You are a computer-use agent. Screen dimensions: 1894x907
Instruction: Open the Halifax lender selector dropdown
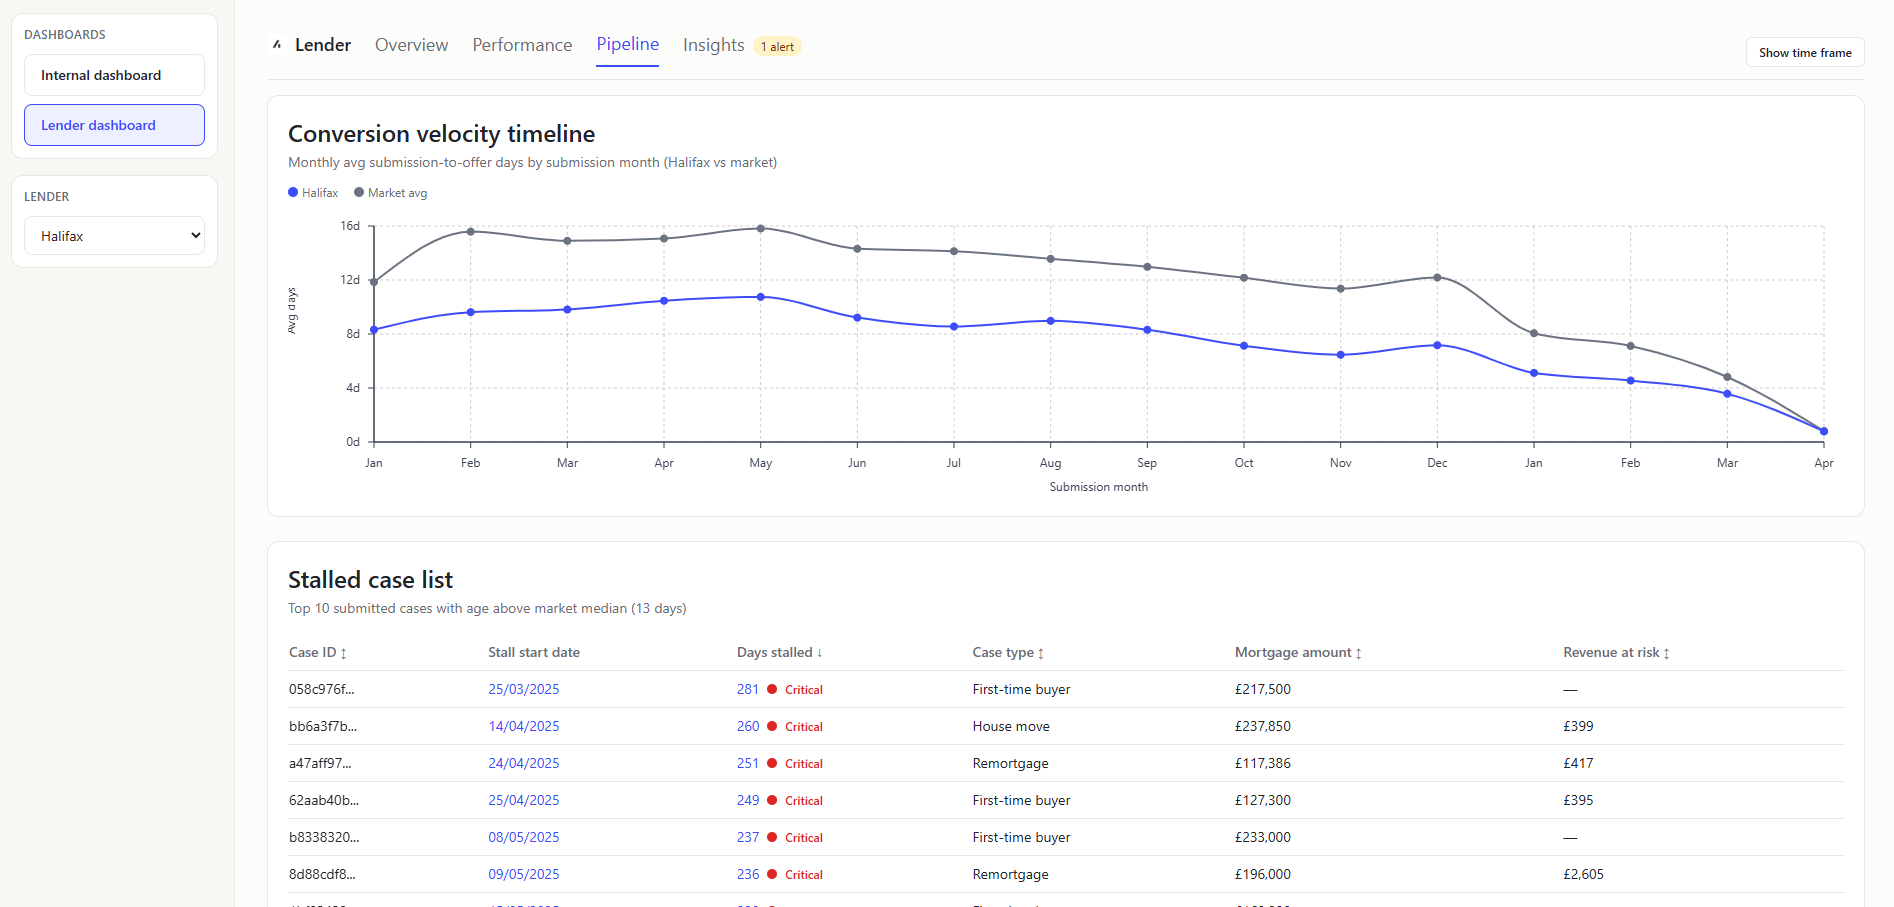coord(114,235)
